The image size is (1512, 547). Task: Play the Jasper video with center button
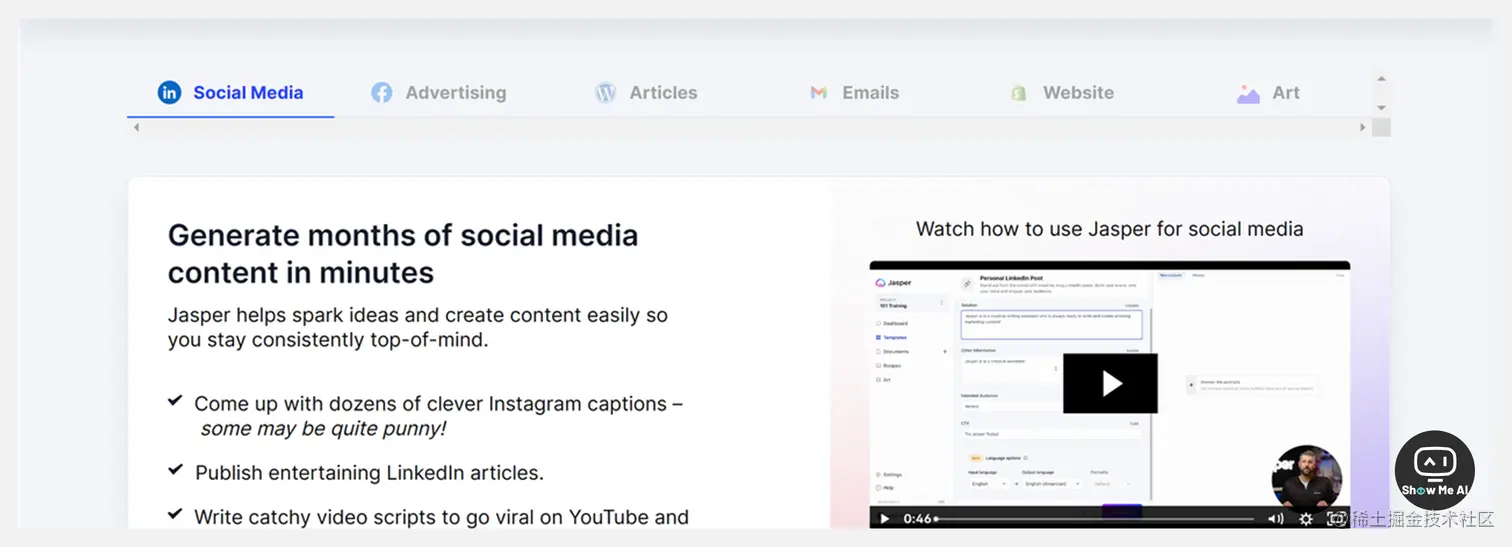click(1110, 383)
